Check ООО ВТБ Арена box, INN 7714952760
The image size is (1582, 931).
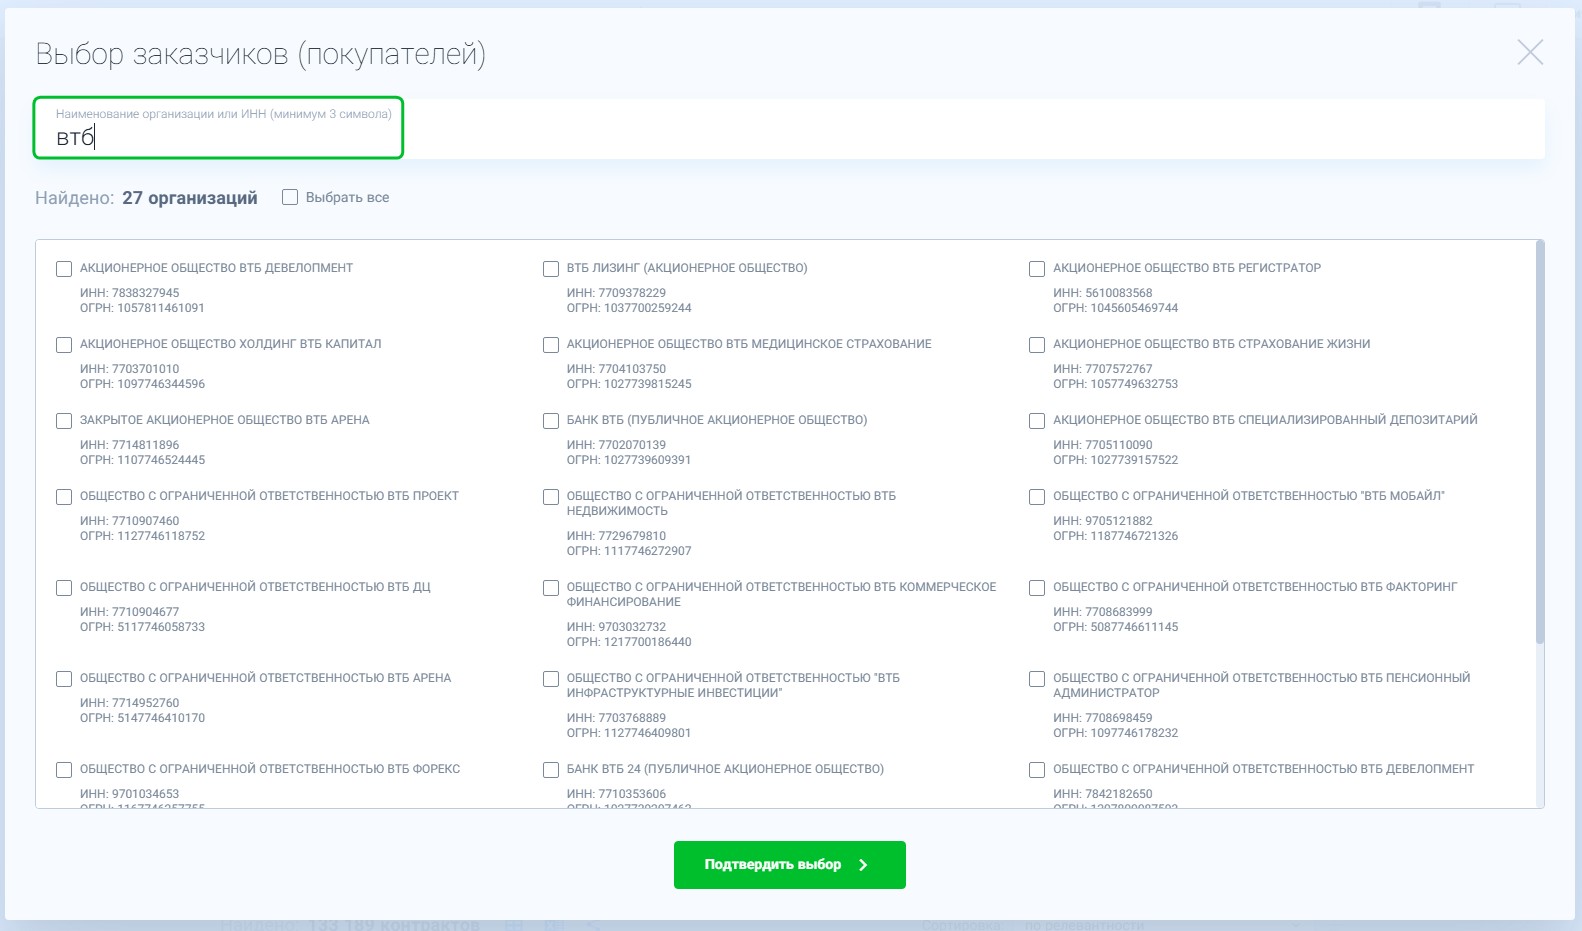tap(64, 679)
